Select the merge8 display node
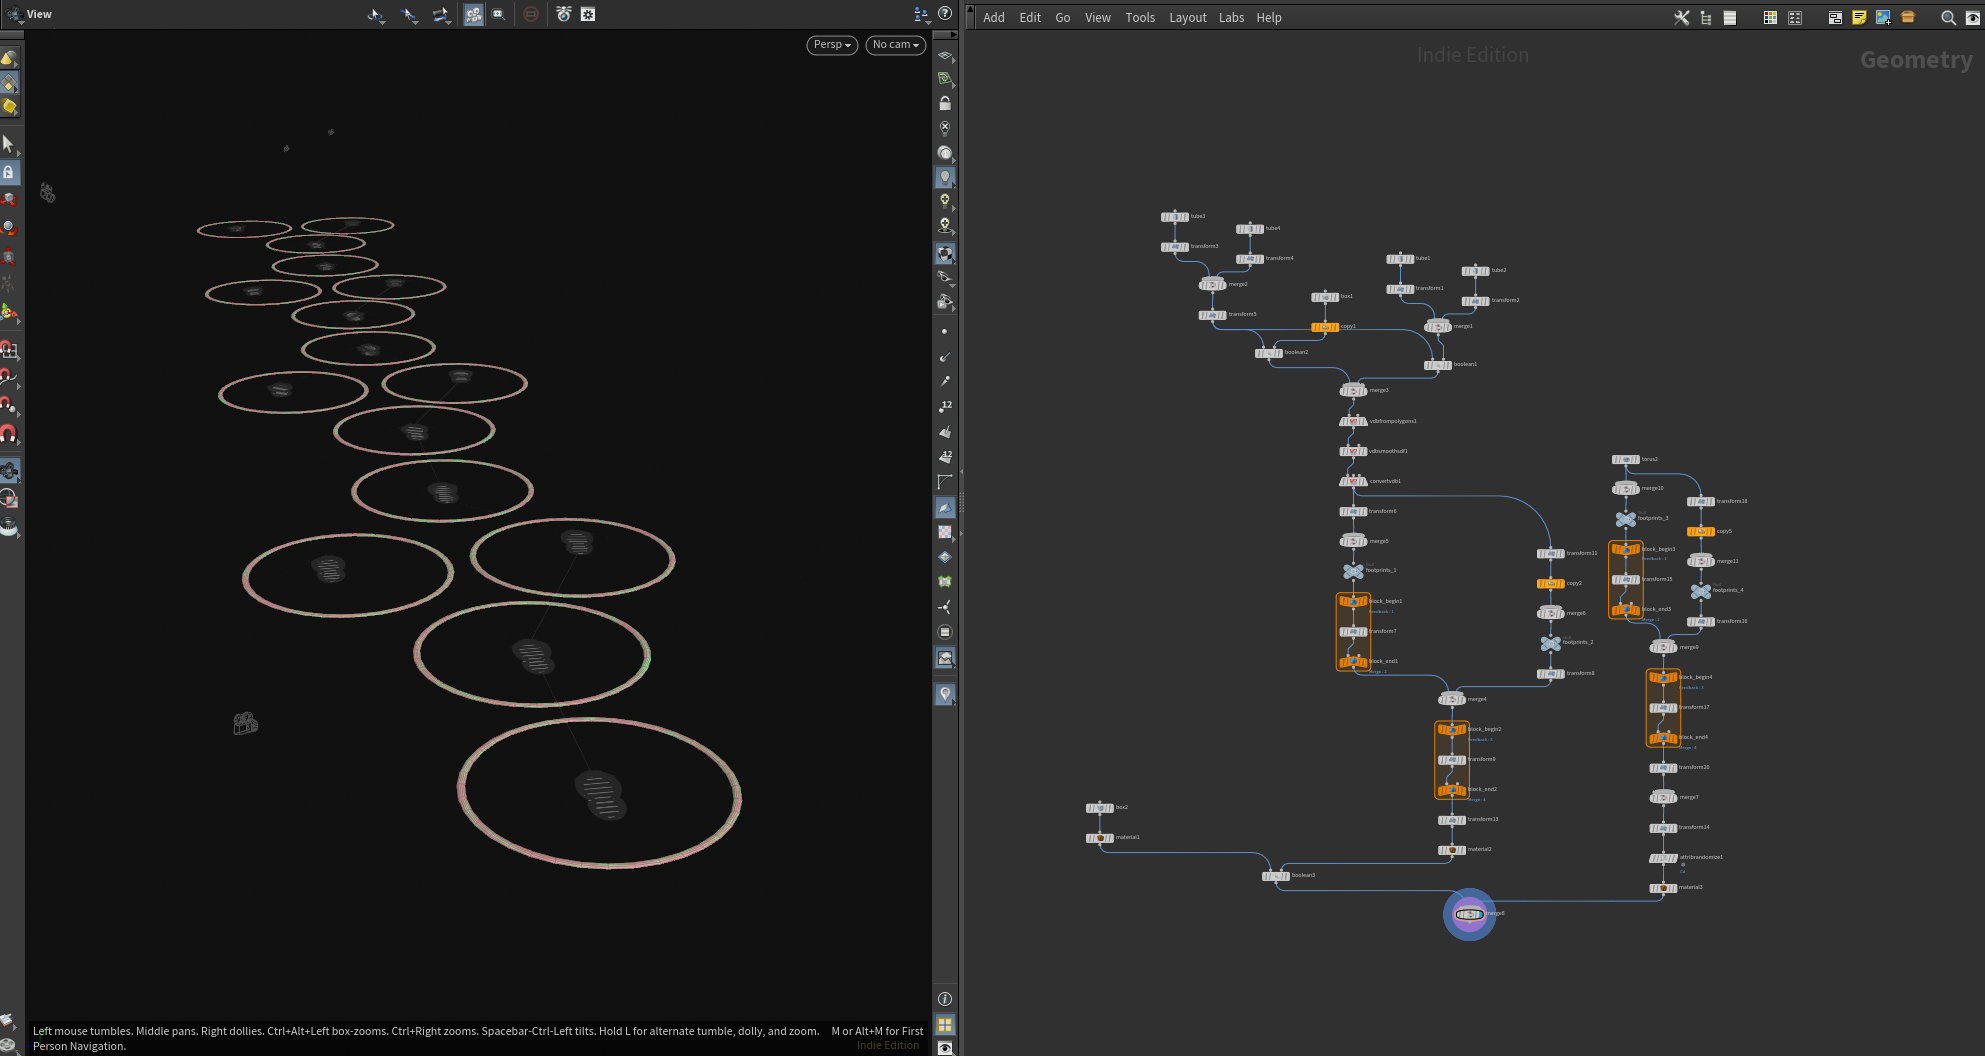The height and width of the screenshot is (1056, 1985). (x=1469, y=914)
